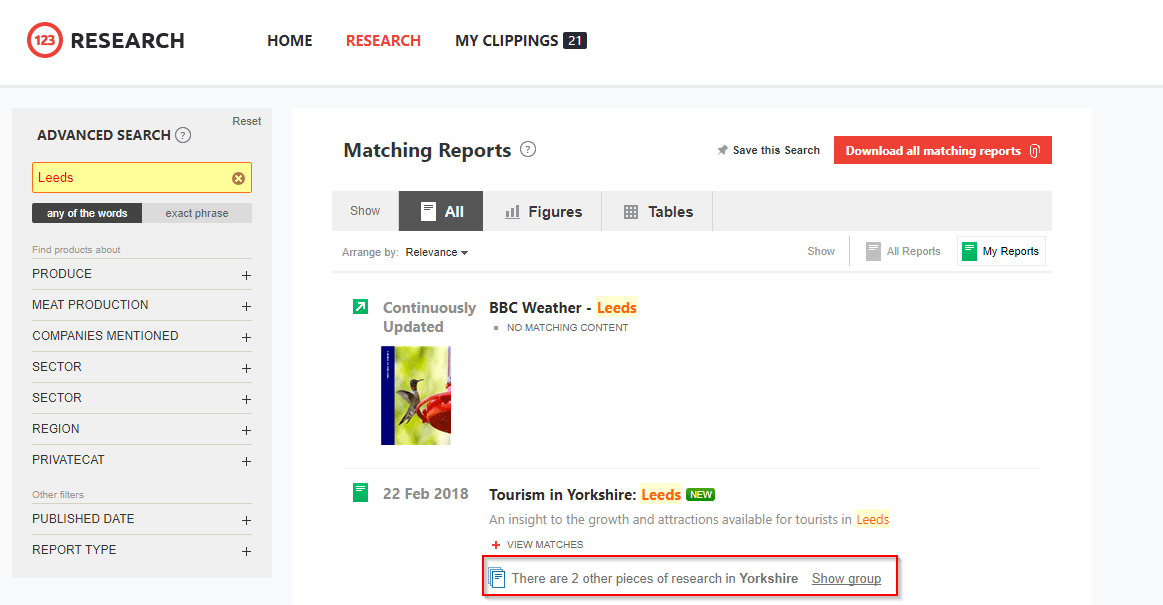Open the Matching Reports help icon
This screenshot has height=605, width=1163.
tap(528, 150)
